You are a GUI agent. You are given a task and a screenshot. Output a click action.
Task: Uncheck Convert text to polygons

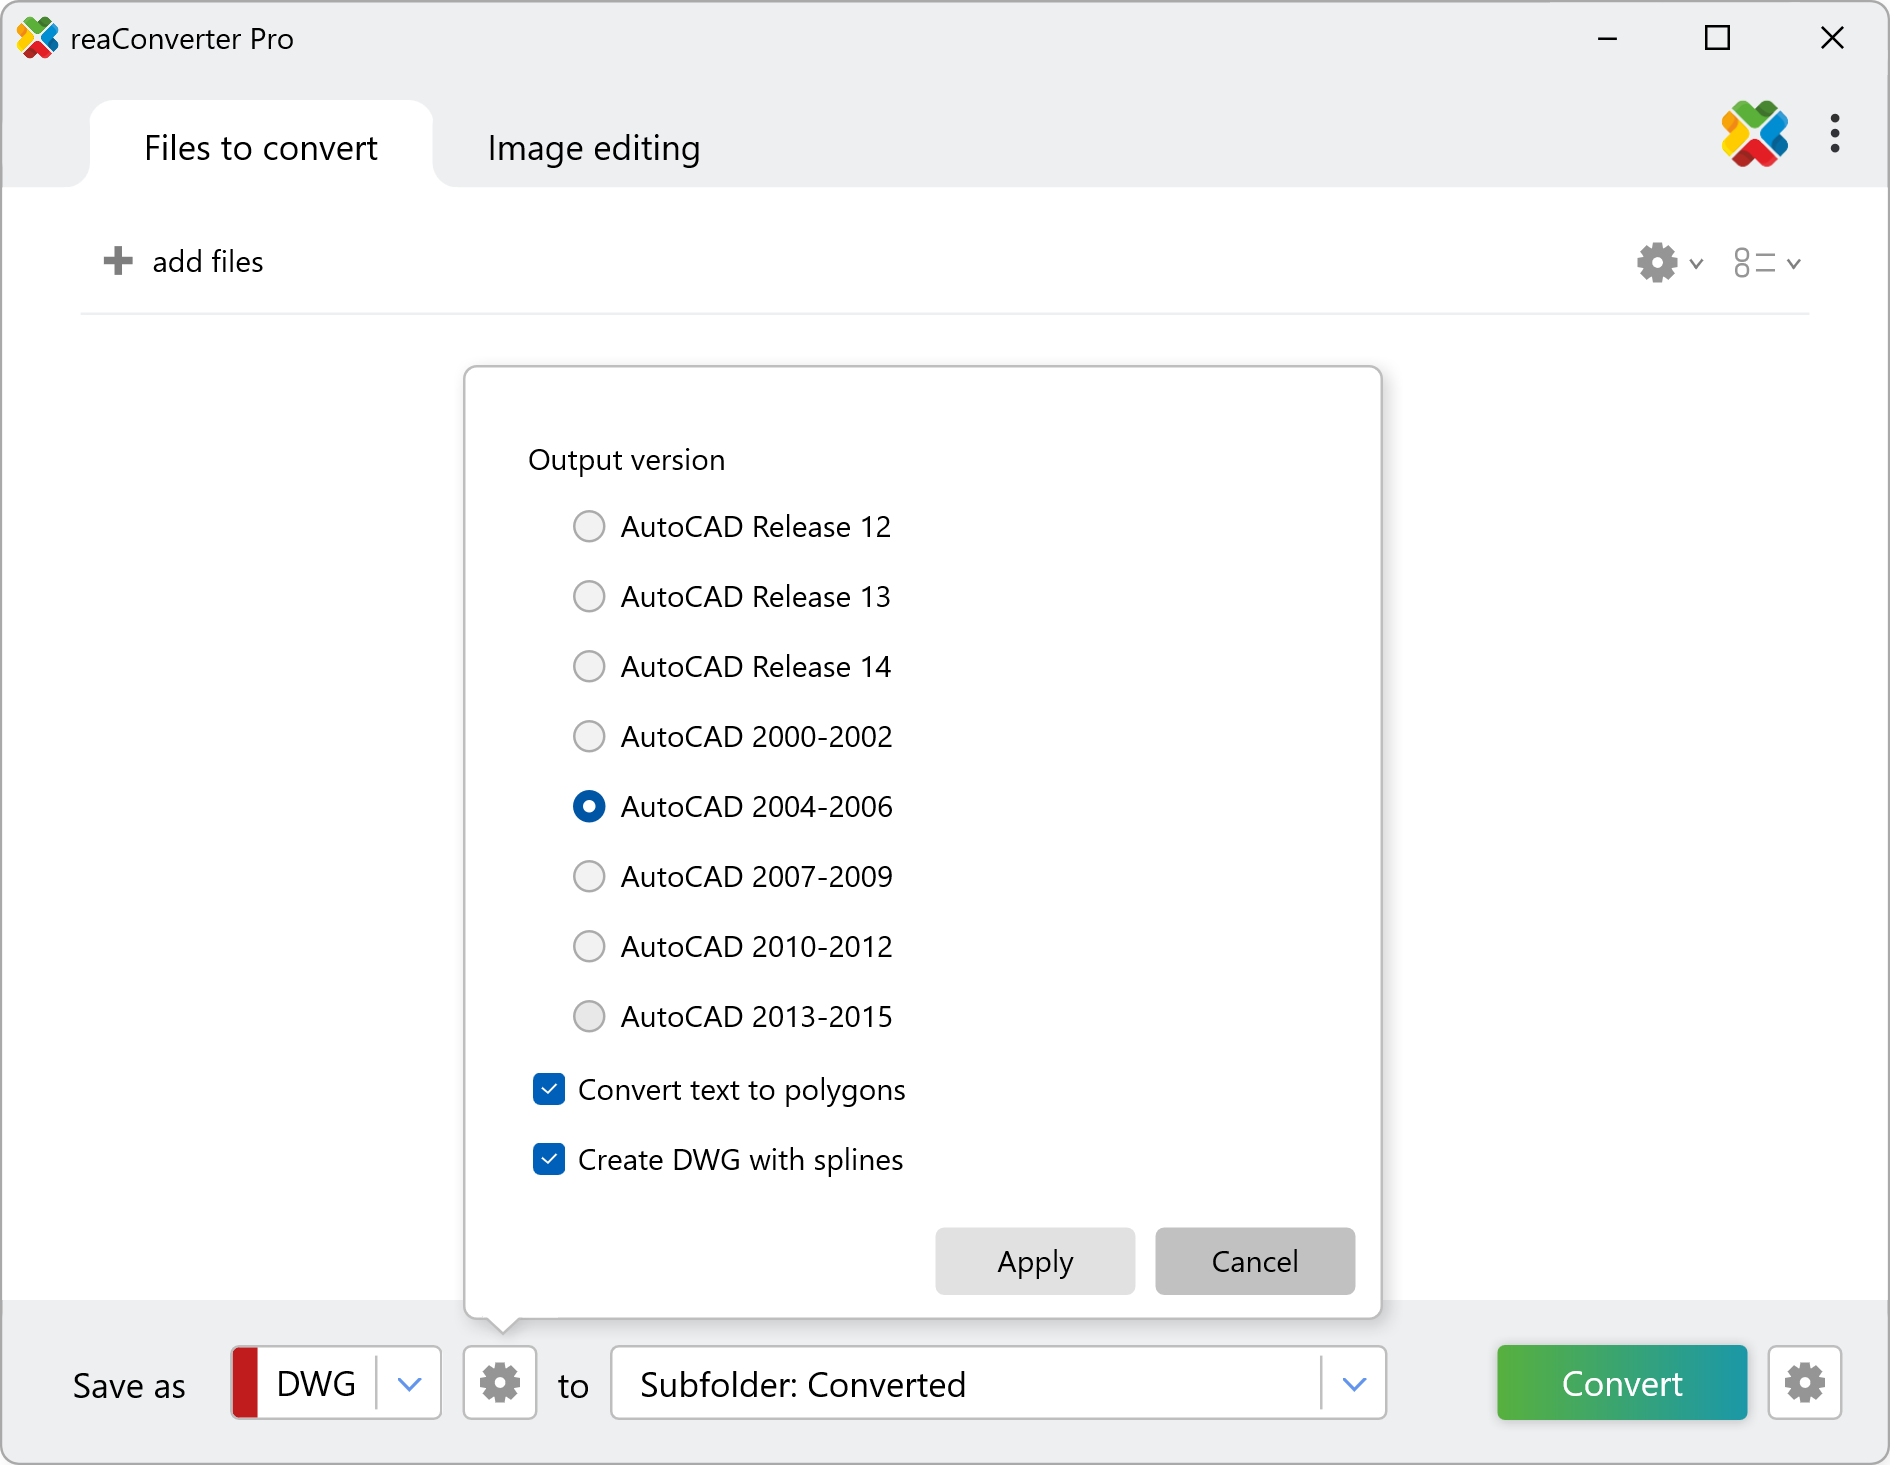pos(549,1089)
